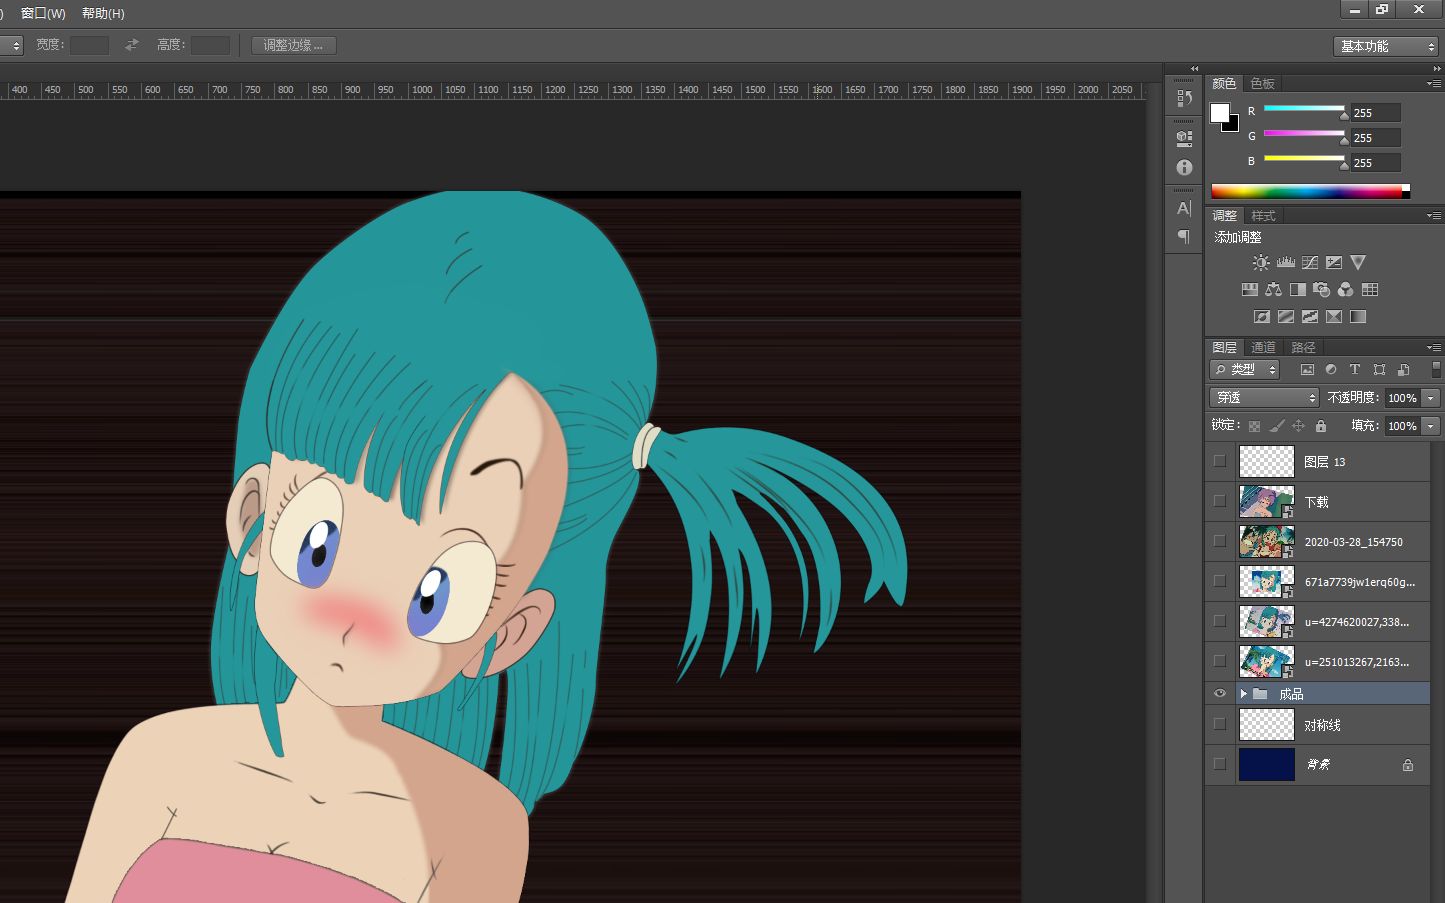Add a Posterize adjustment
This screenshot has width=1445, height=903.
pyautogui.click(x=1286, y=317)
